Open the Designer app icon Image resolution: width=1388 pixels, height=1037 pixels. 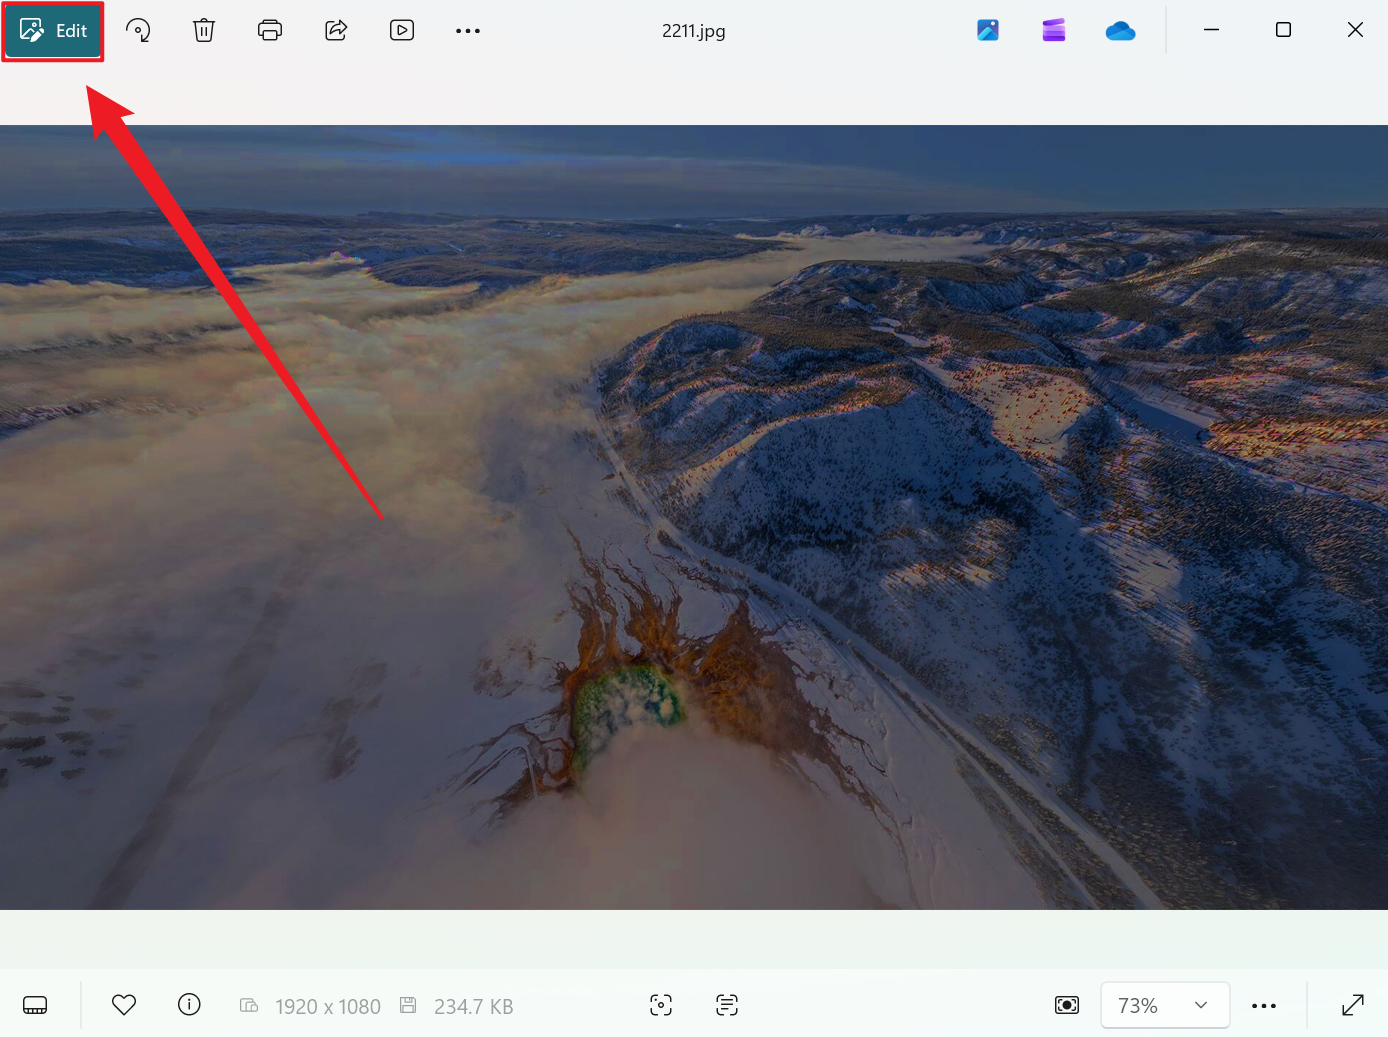point(988,31)
